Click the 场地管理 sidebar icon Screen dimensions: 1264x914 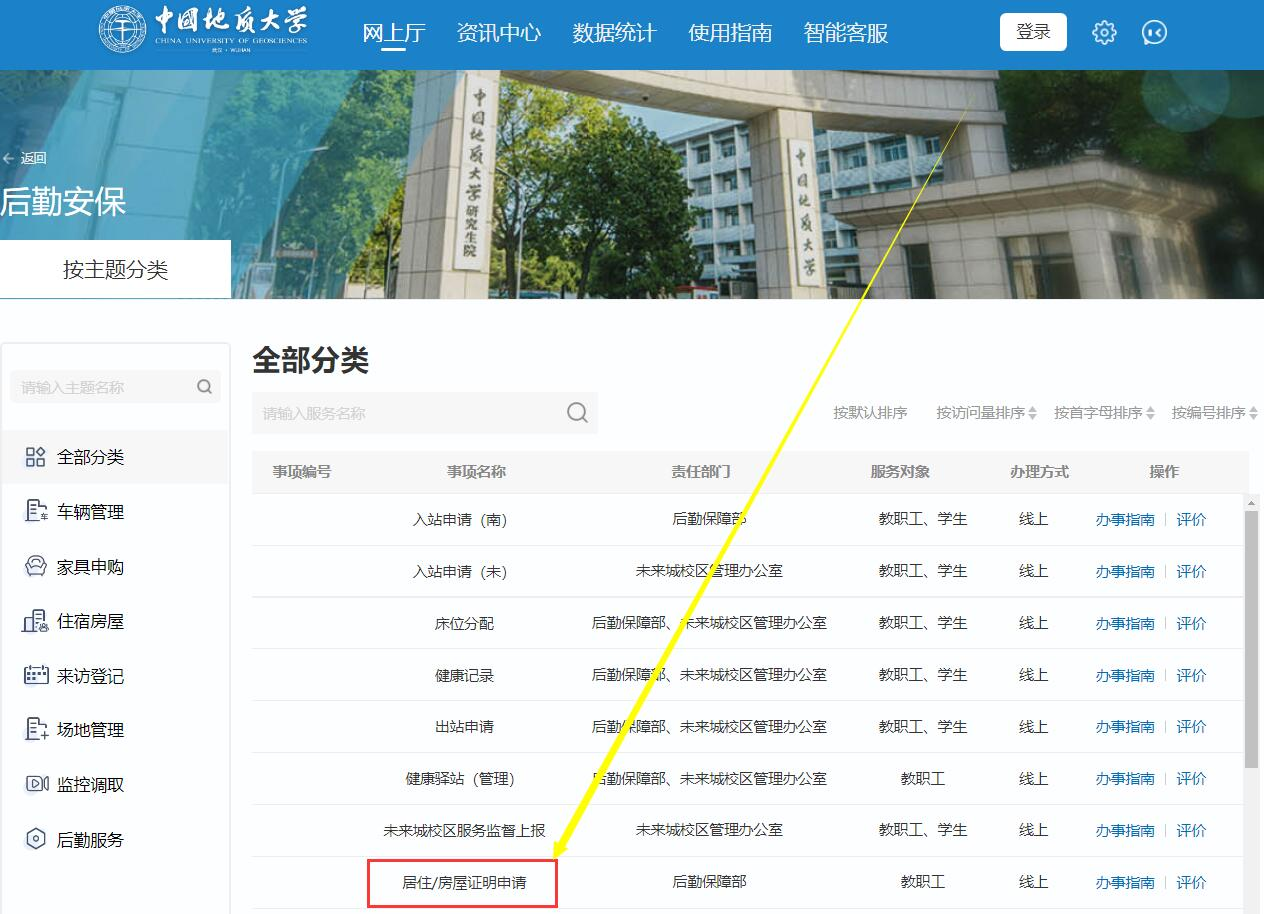pos(35,729)
